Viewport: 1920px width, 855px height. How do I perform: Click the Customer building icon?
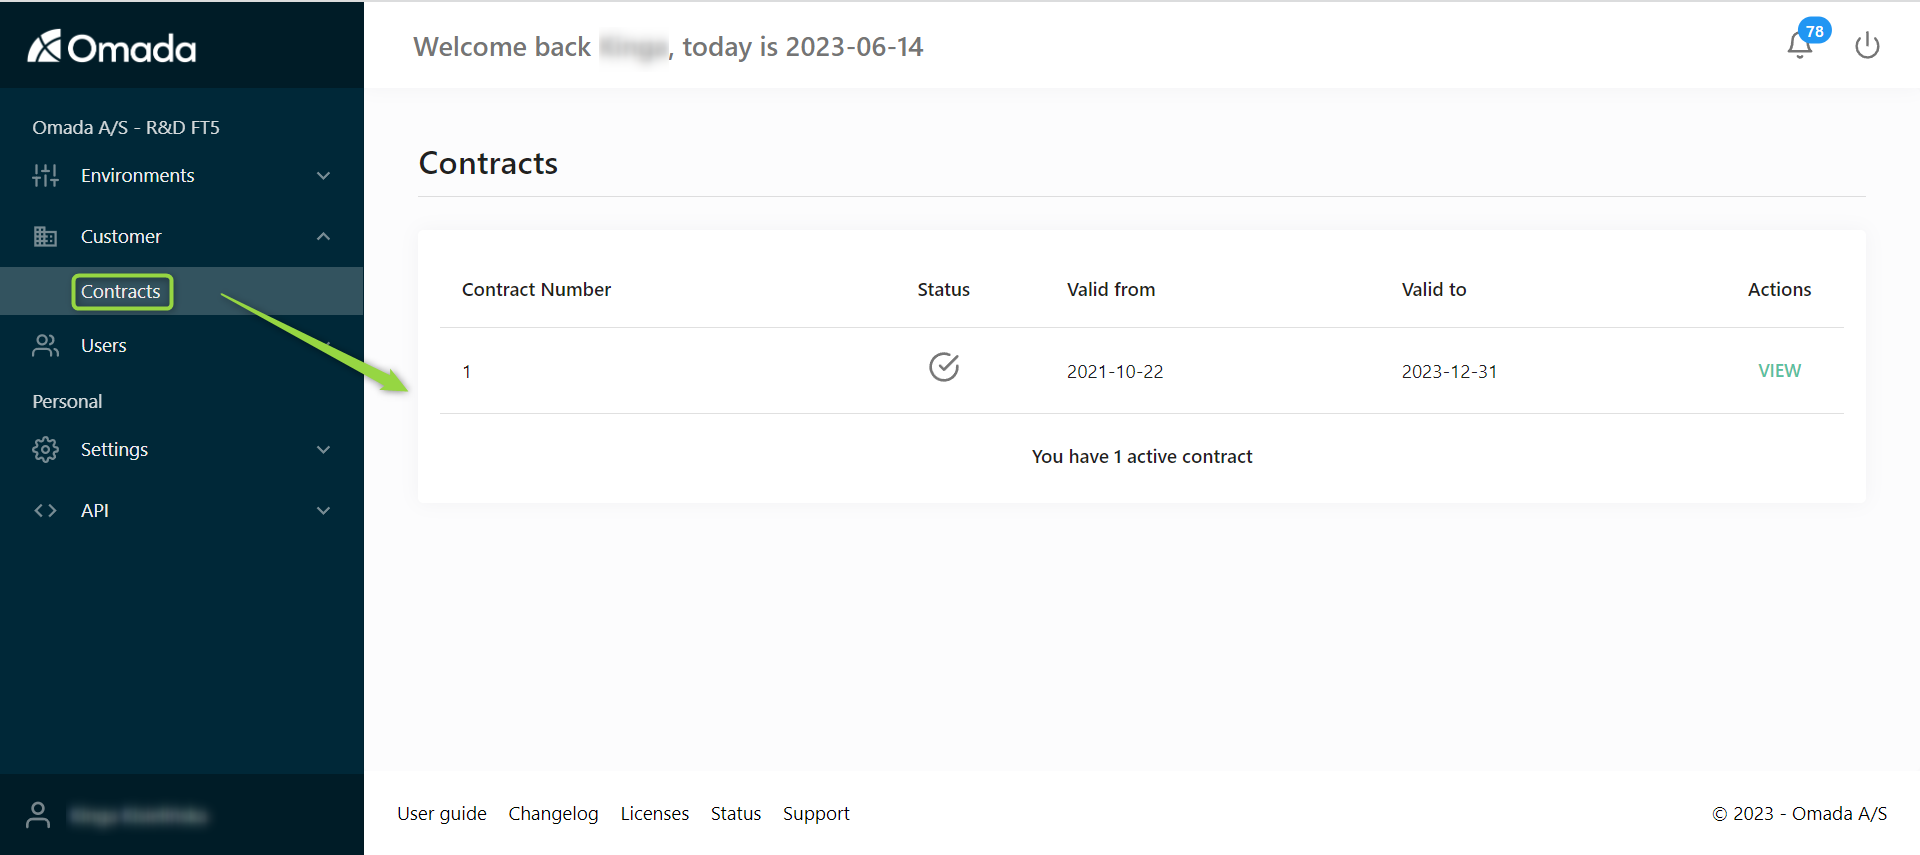(x=45, y=237)
